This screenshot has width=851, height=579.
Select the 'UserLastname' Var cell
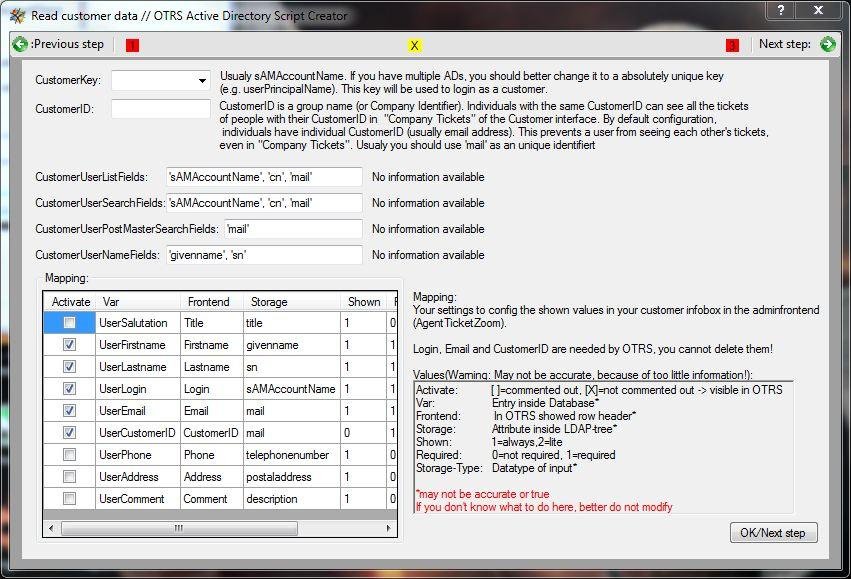point(138,367)
